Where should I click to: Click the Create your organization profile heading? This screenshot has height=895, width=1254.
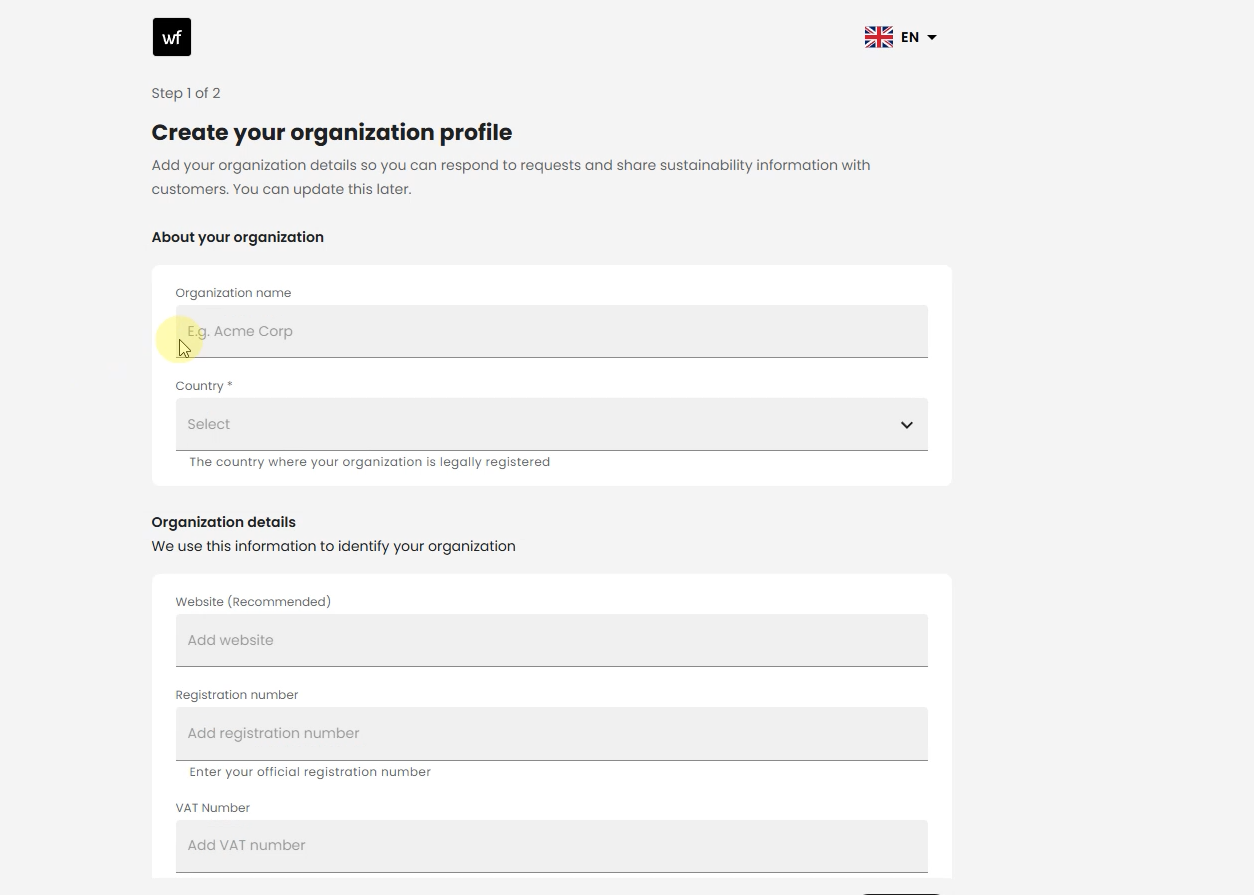(332, 133)
